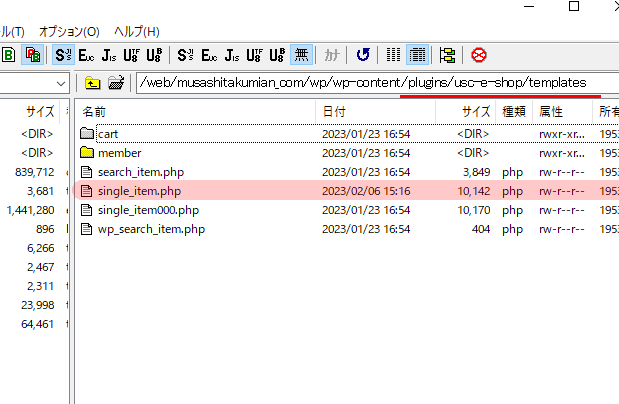Screen dimensions: 619x404
Task: Go up to parent folder on the host
Action: pos(92,83)
